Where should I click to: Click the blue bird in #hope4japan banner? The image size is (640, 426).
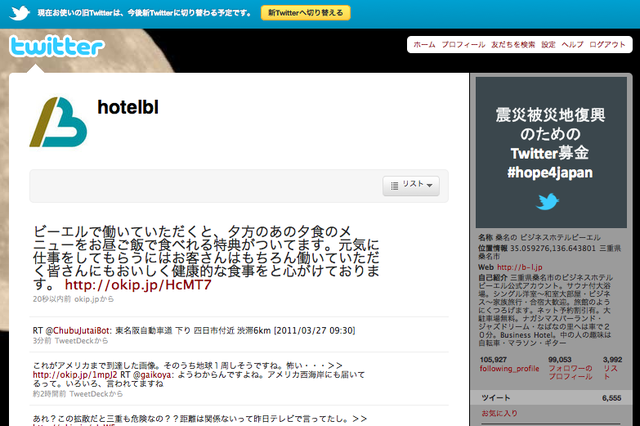pos(547,202)
